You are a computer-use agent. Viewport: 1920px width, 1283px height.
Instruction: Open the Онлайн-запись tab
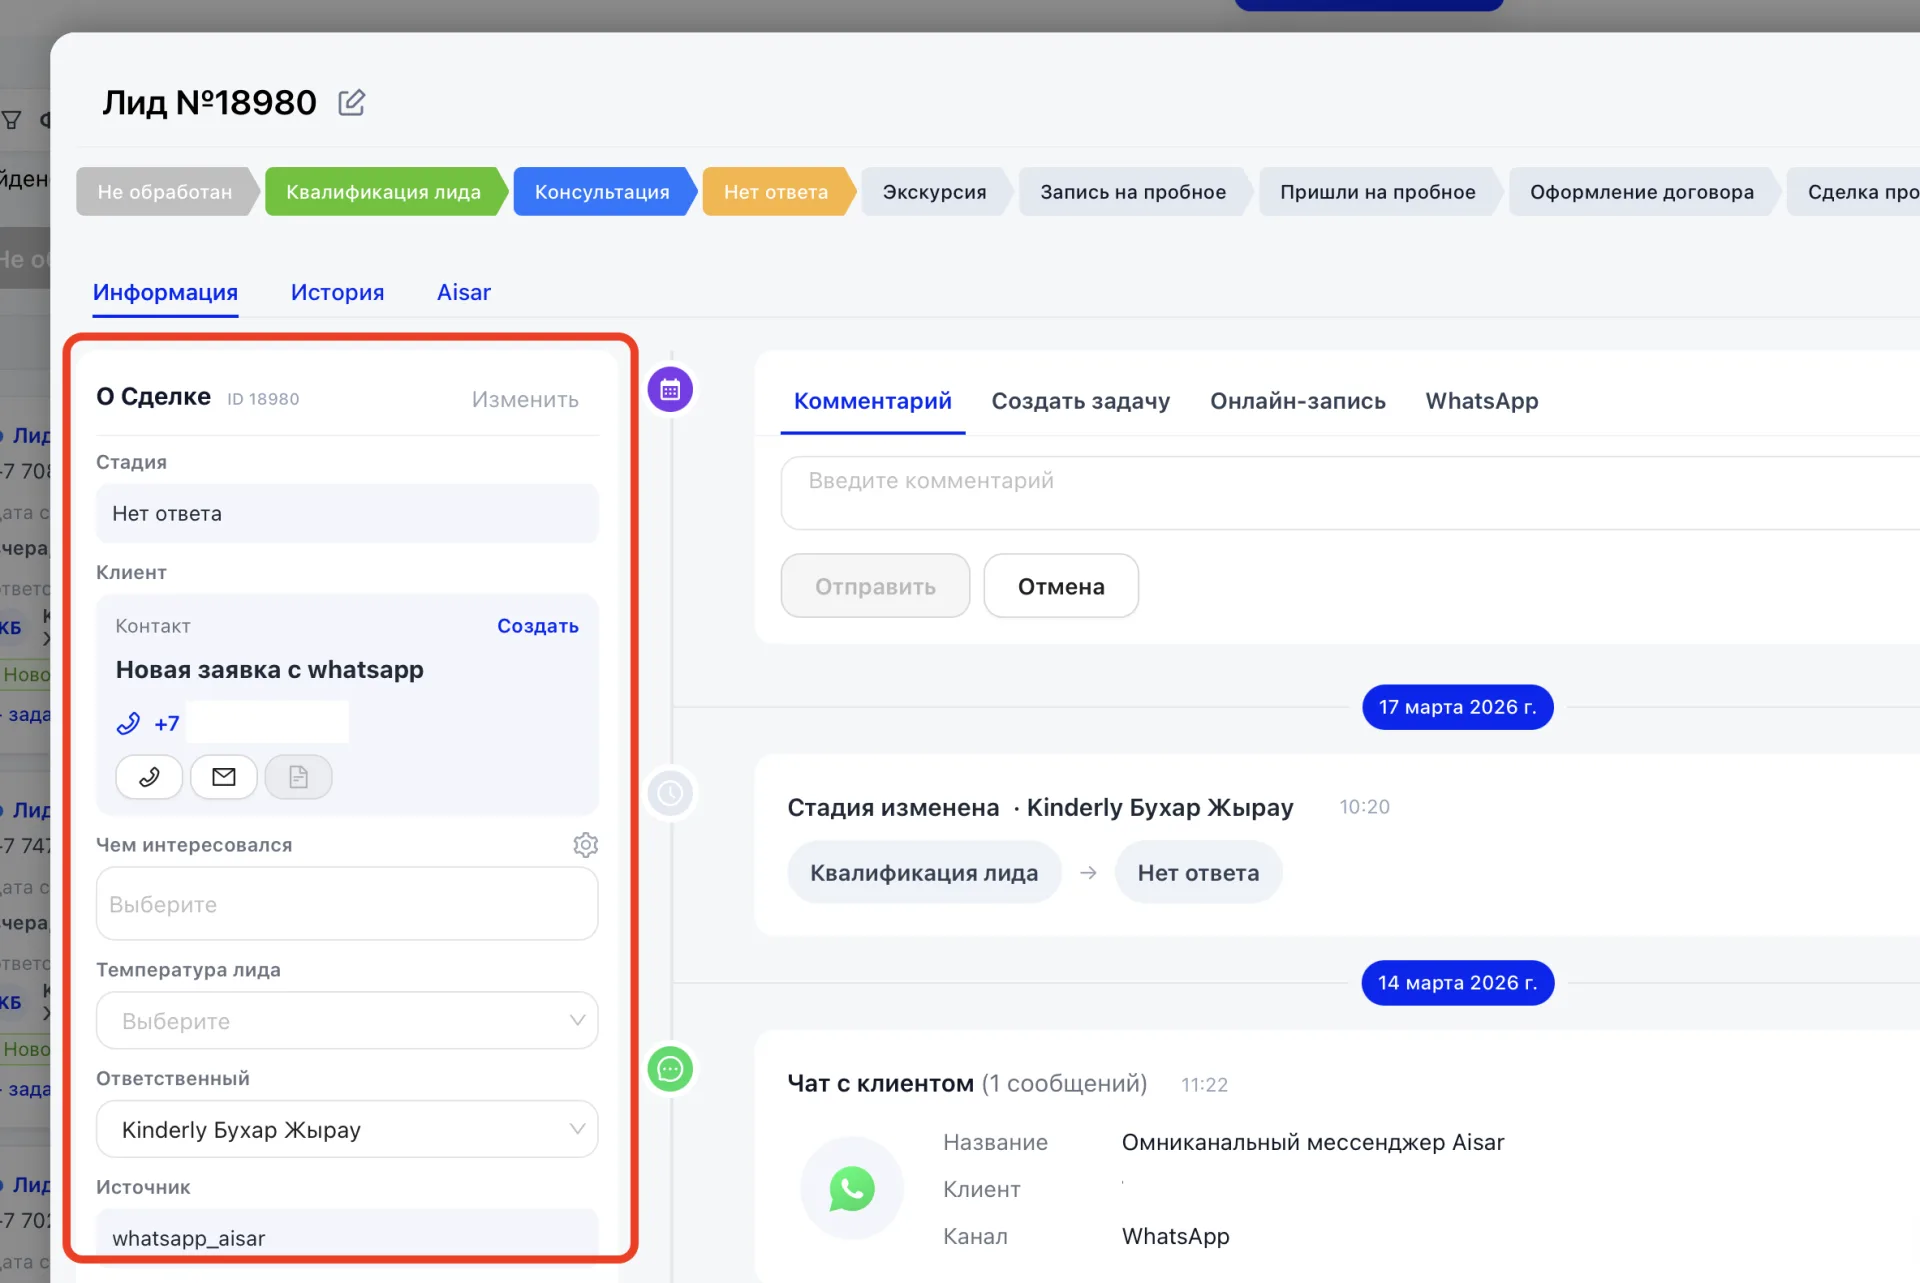coord(1298,401)
